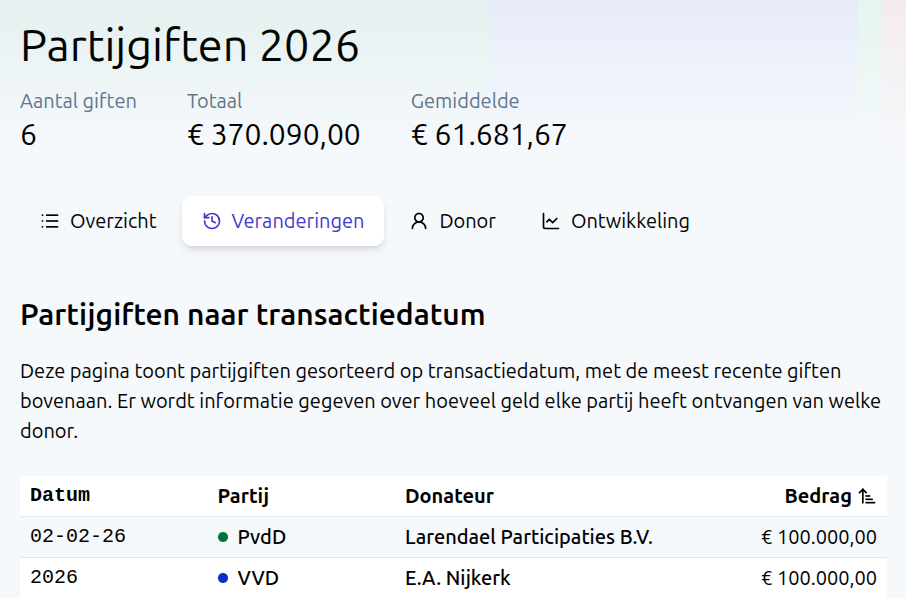906x598 pixels.
Task: Click the PvdD party name
Action: click(x=261, y=537)
